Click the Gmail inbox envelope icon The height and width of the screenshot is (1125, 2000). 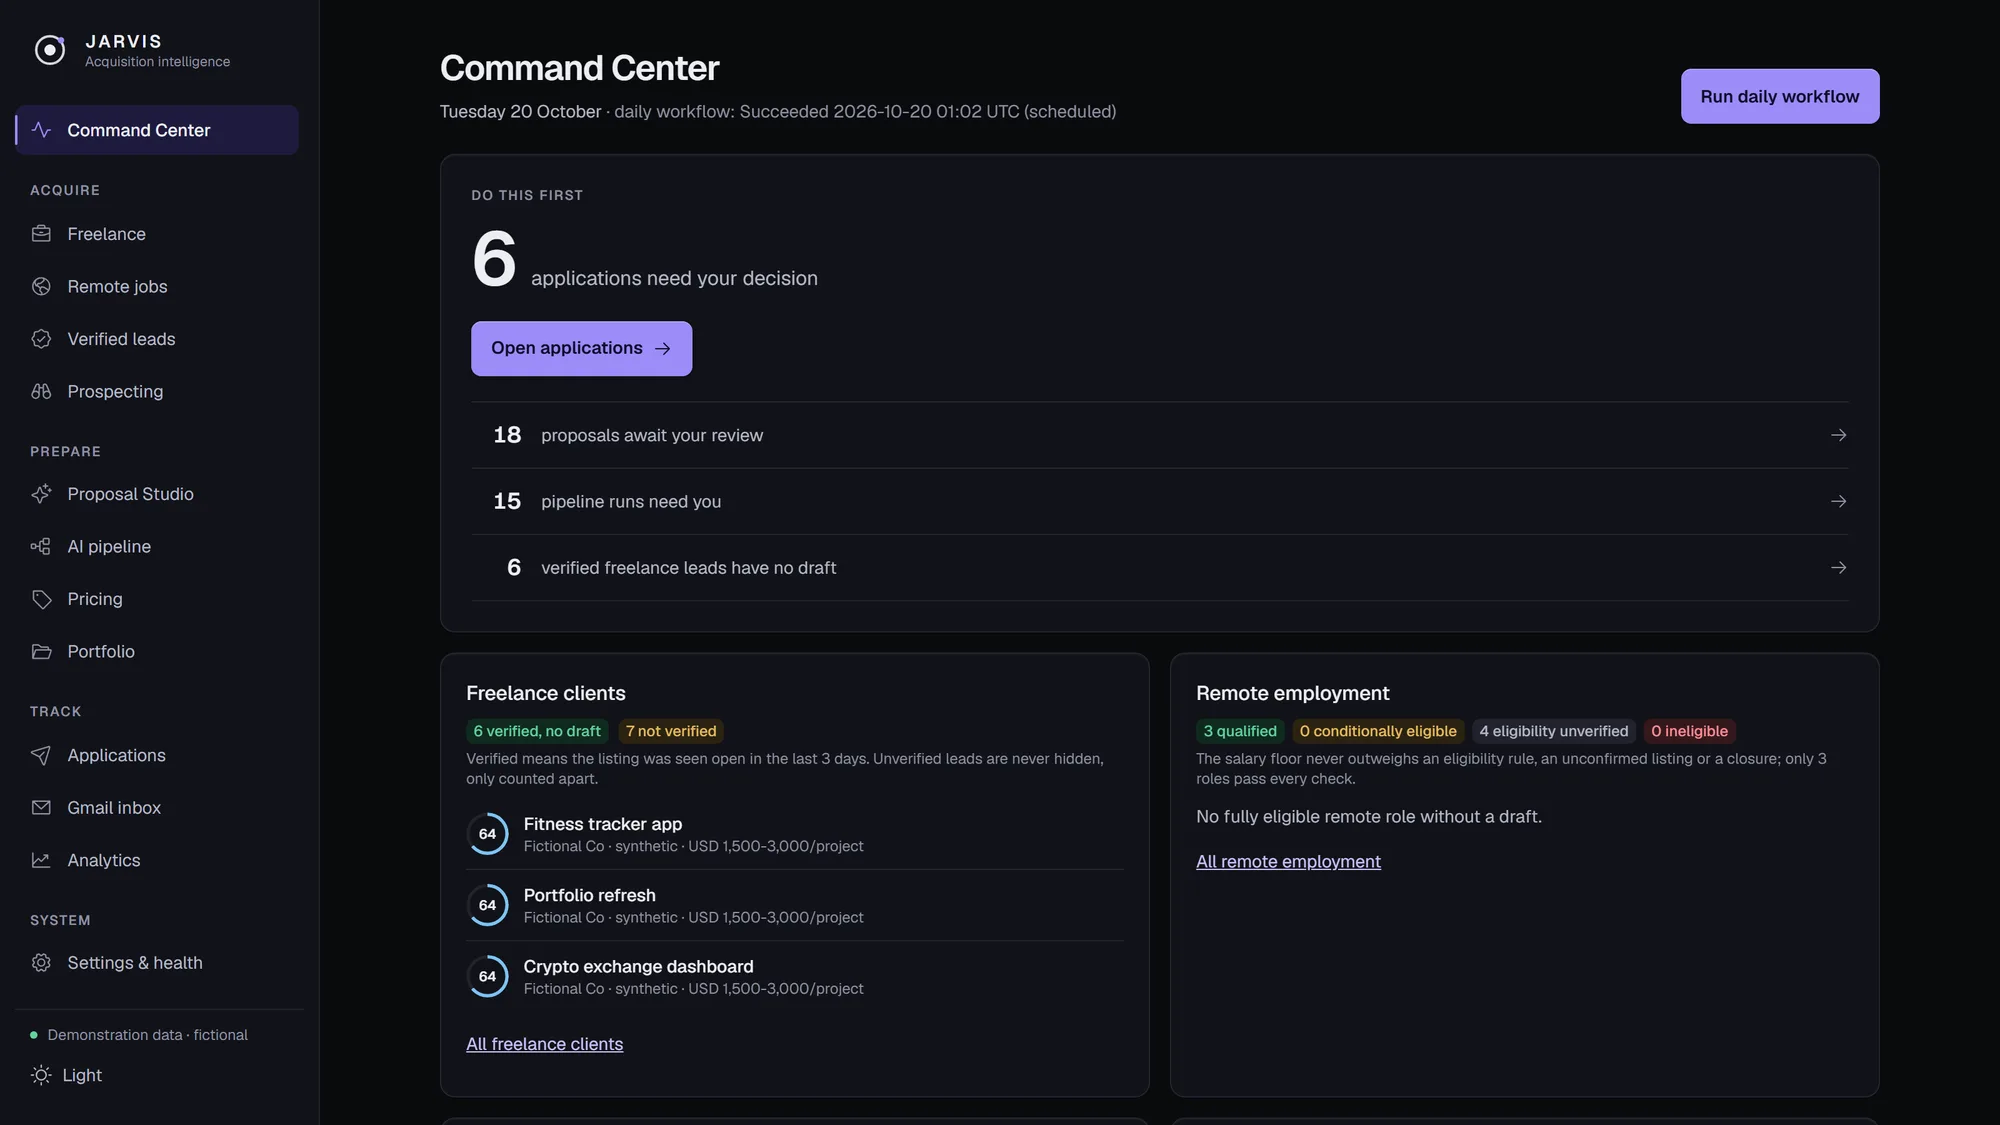(x=41, y=807)
